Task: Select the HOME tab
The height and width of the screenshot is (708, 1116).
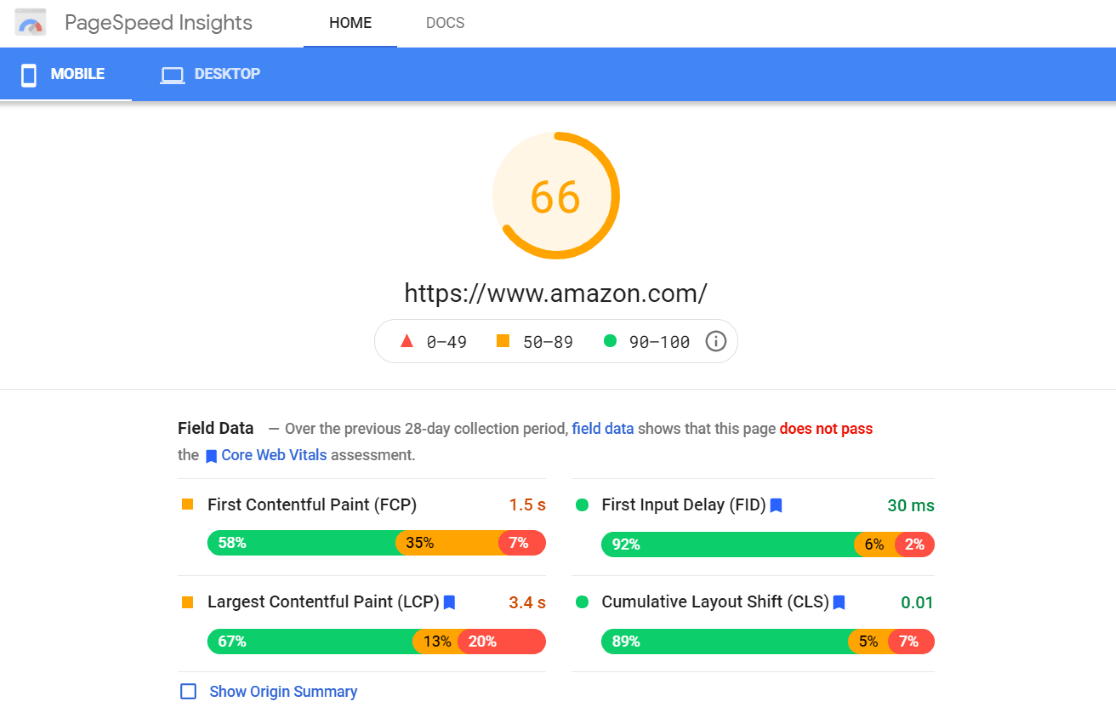Action: [350, 22]
